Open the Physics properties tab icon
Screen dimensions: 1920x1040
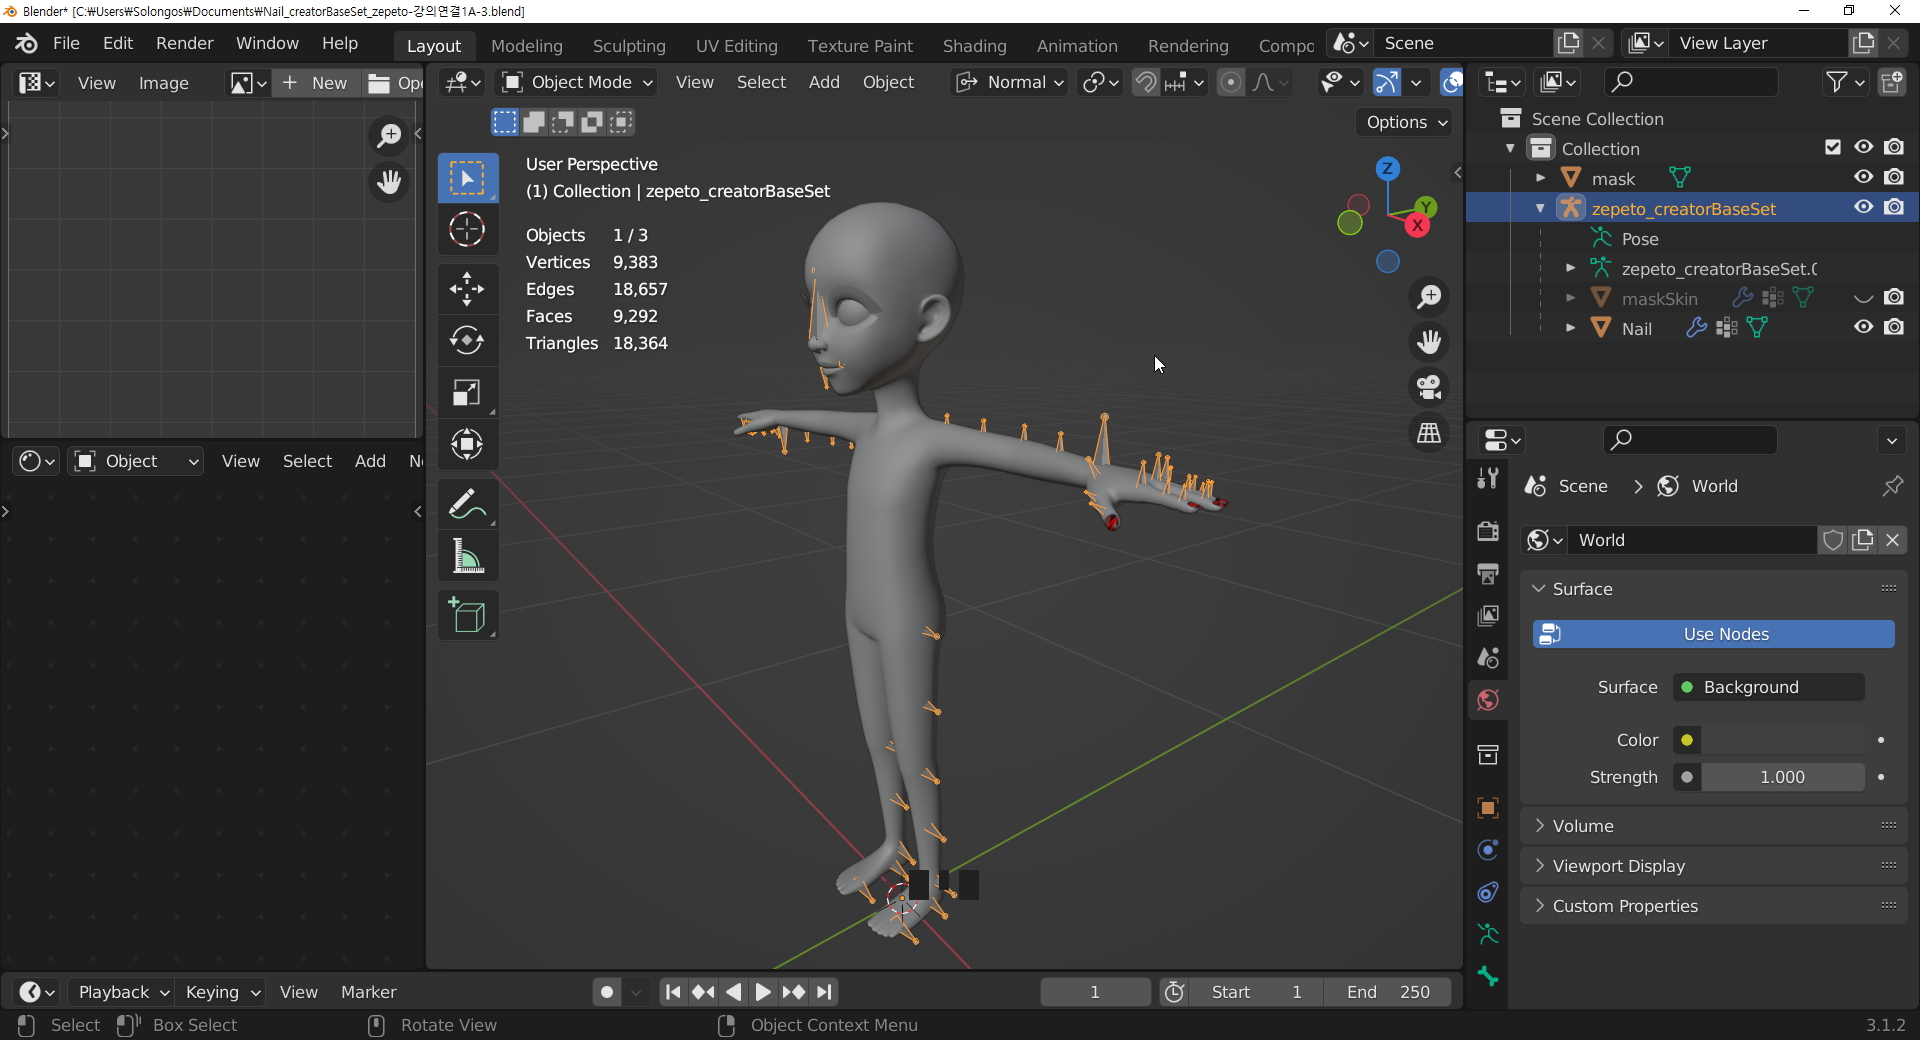[1488, 850]
